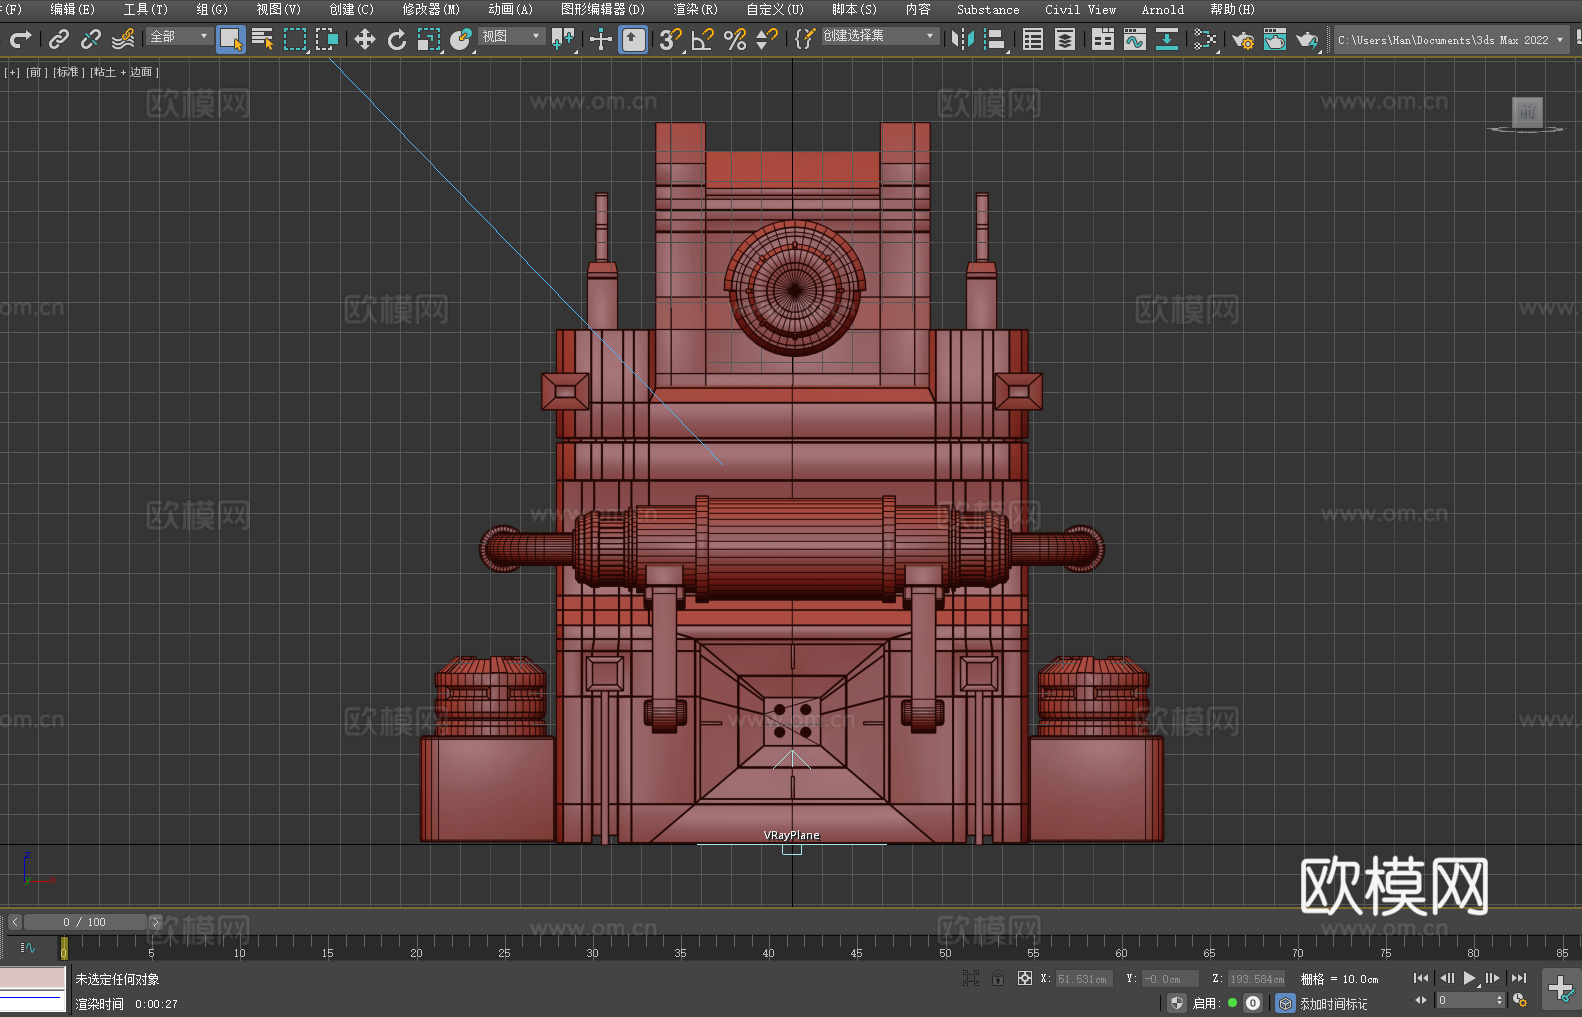
Task: Open the 全部 selection filter dropdown
Action: (179, 36)
